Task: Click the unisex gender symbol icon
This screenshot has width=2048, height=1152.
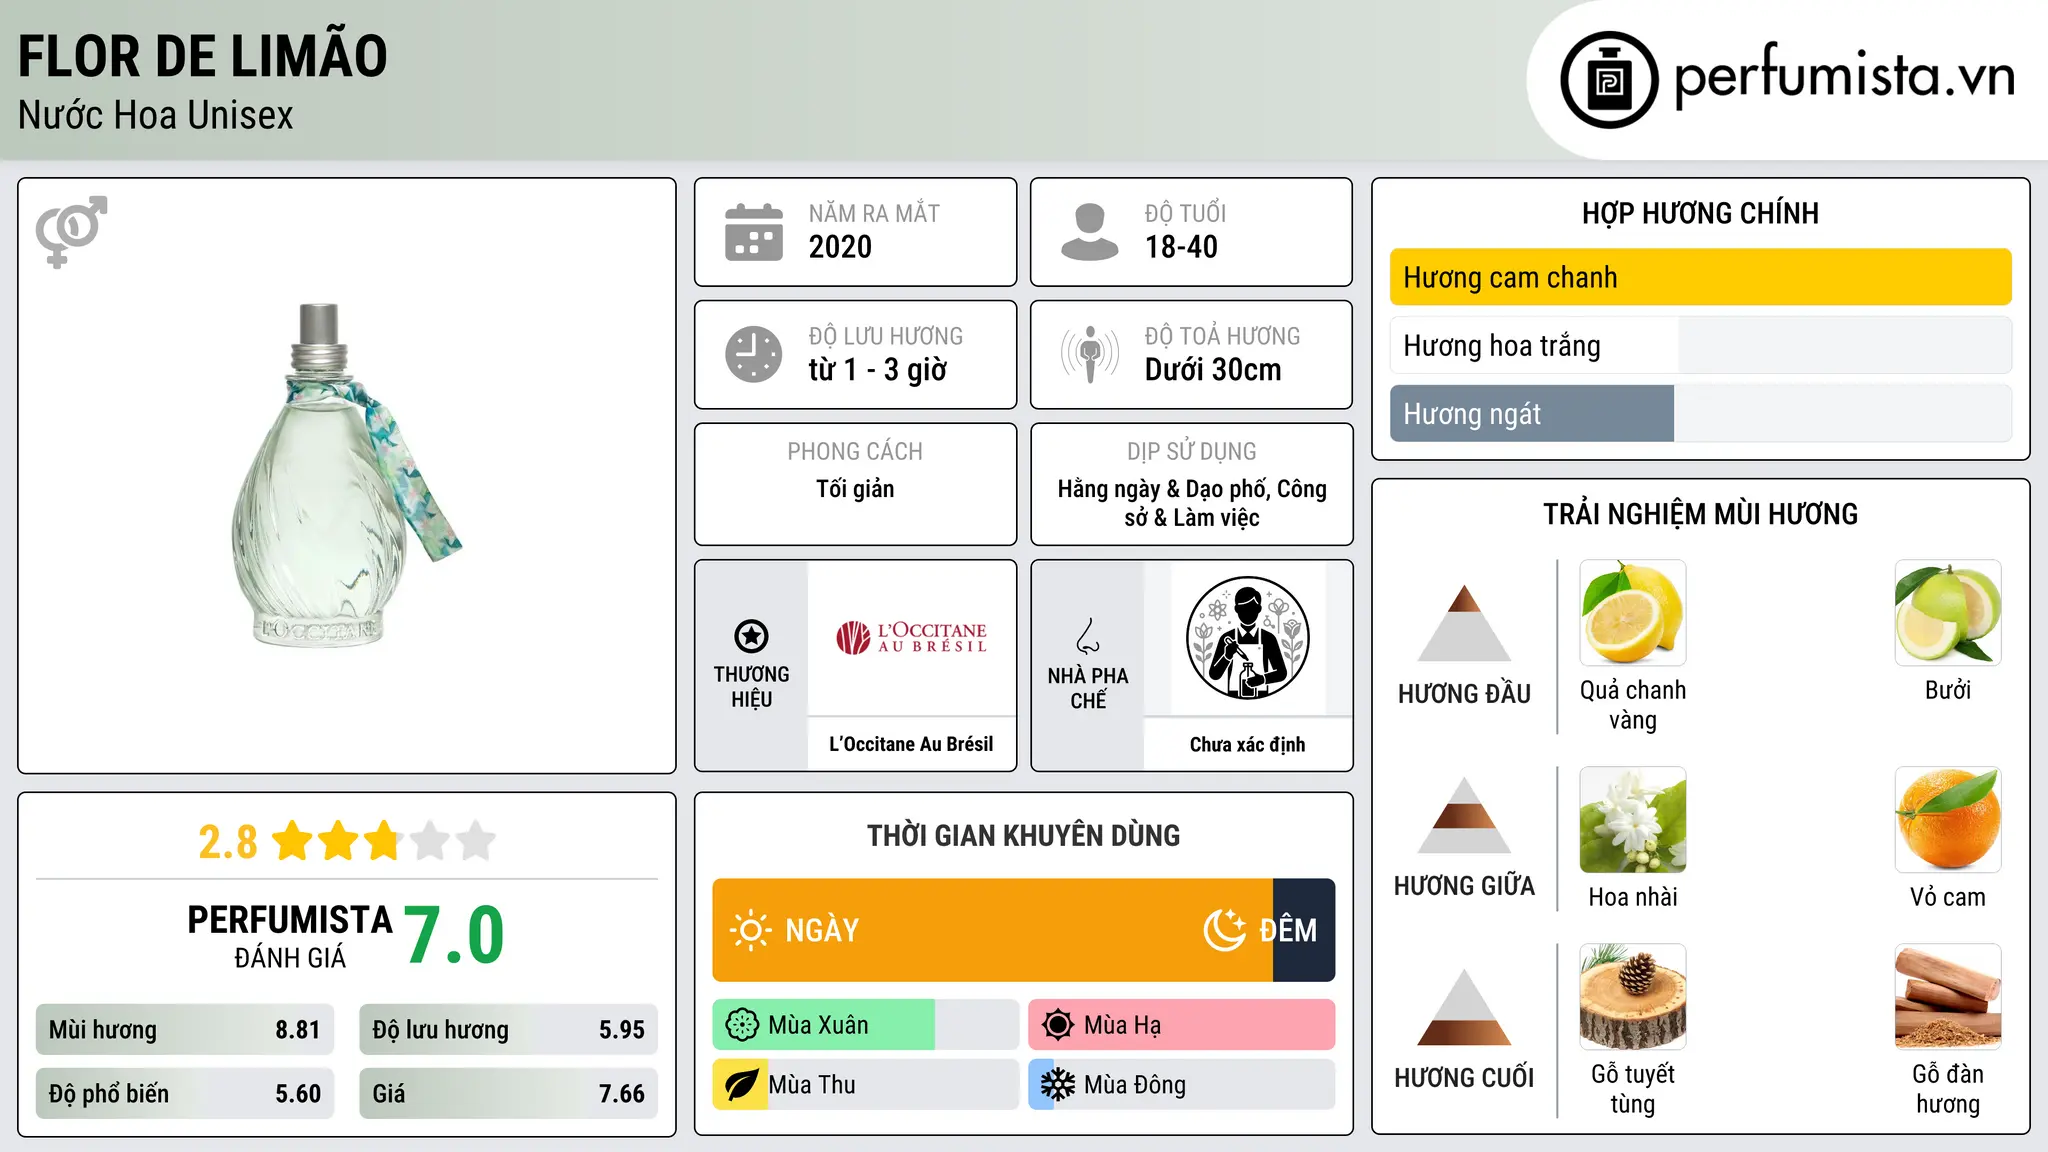Action: click(71, 231)
